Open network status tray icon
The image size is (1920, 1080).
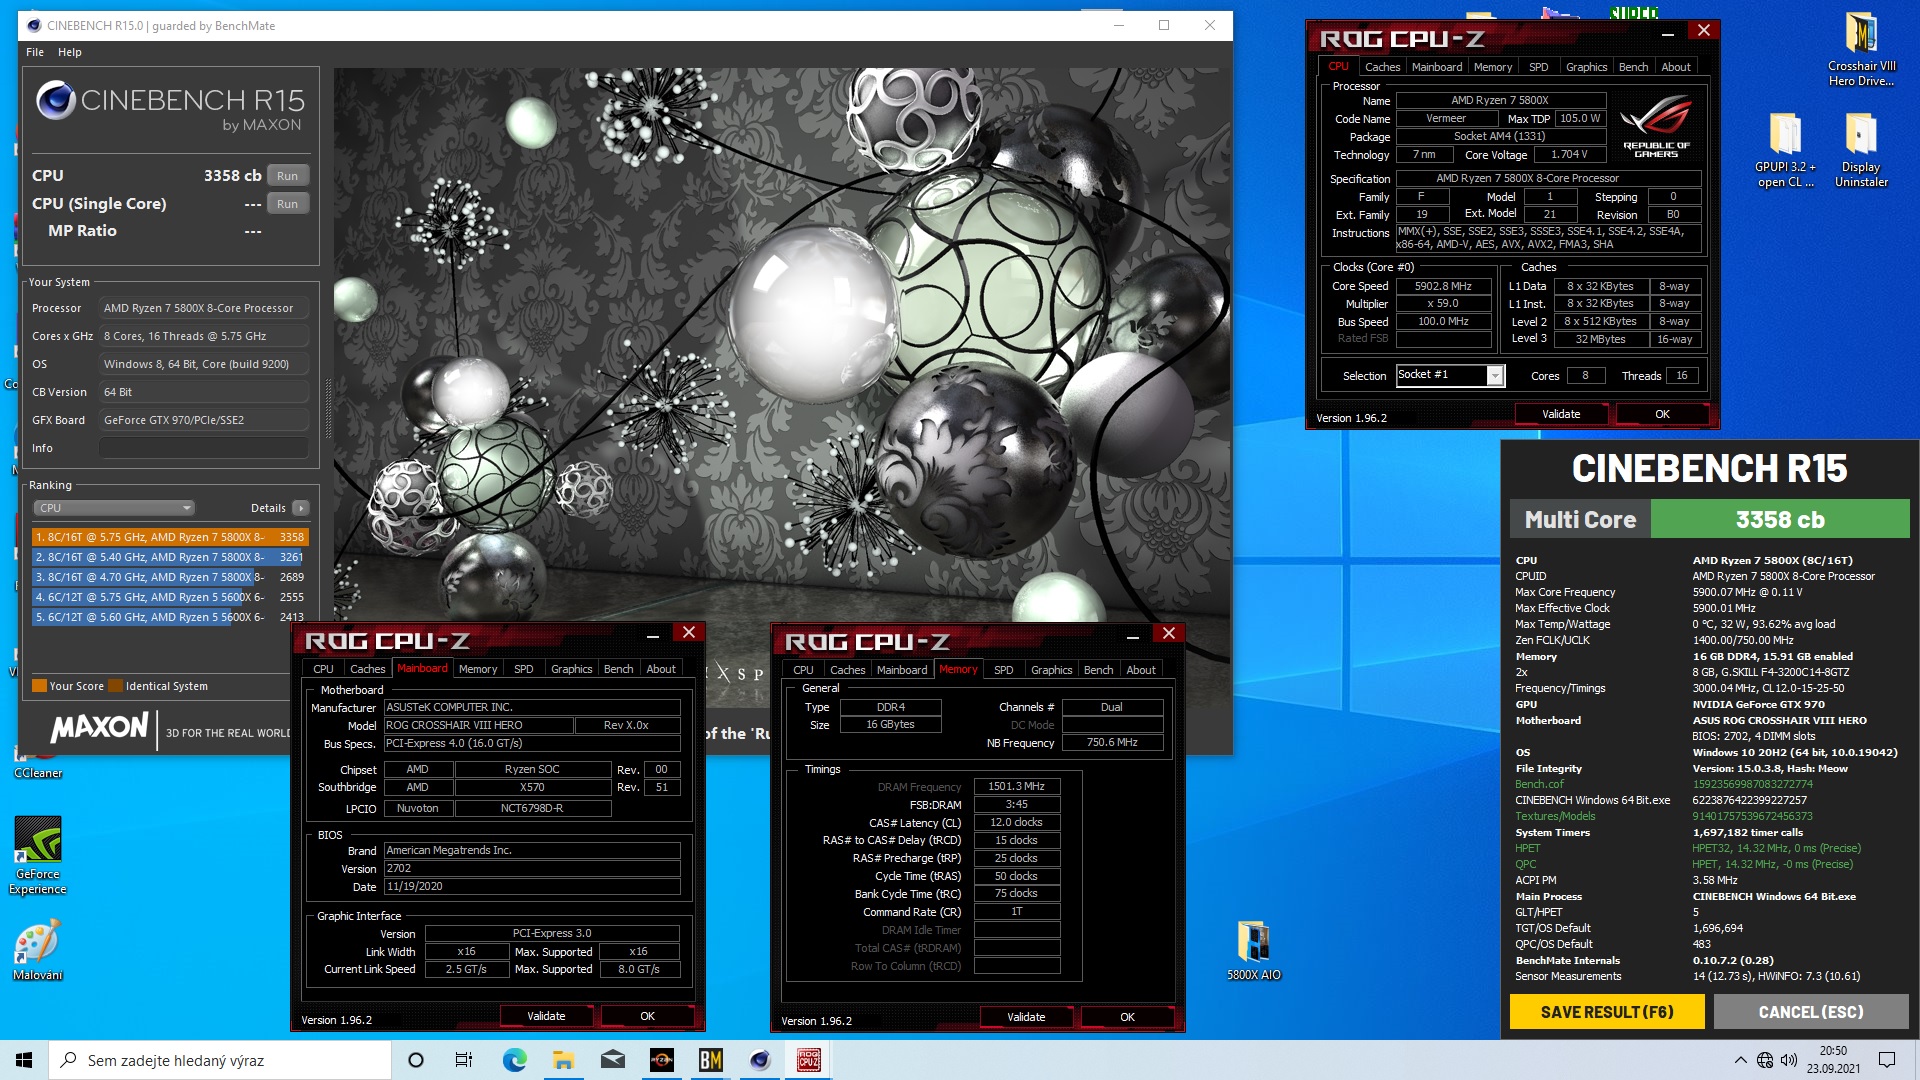point(1765,1060)
